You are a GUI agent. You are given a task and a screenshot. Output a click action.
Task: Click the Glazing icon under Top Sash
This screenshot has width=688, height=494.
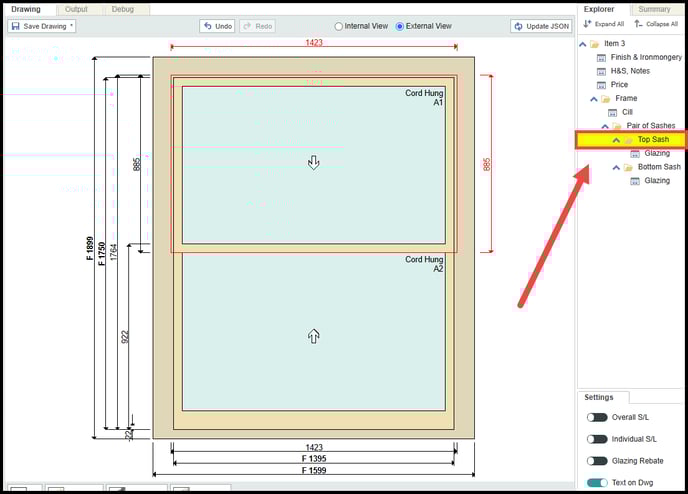pos(635,154)
